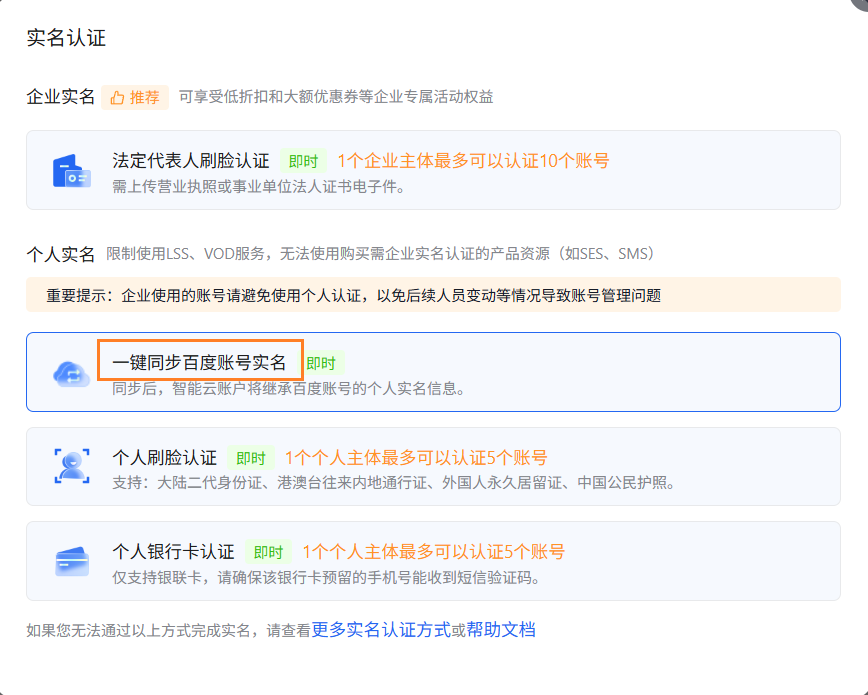Click the 个人实名 section heading
868x695 pixels.
tap(61, 254)
